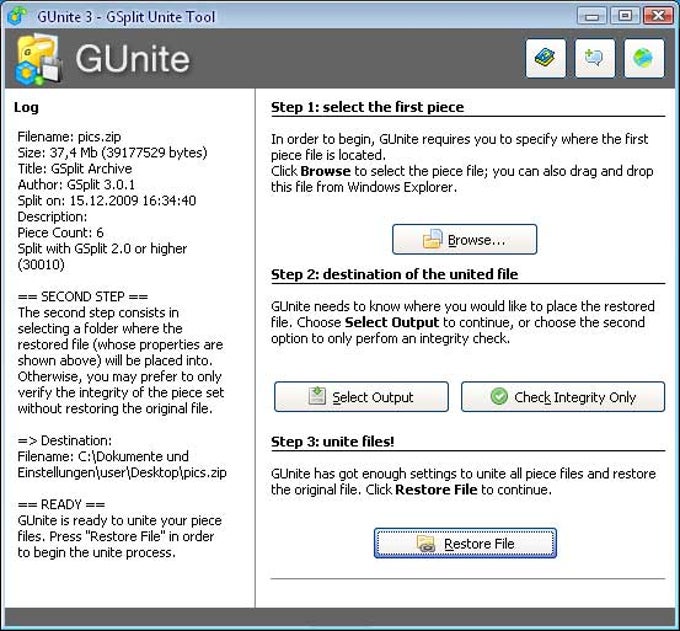Image resolution: width=680 pixels, height=631 pixels.
Task: Click the Restore File button
Action: (465, 543)
